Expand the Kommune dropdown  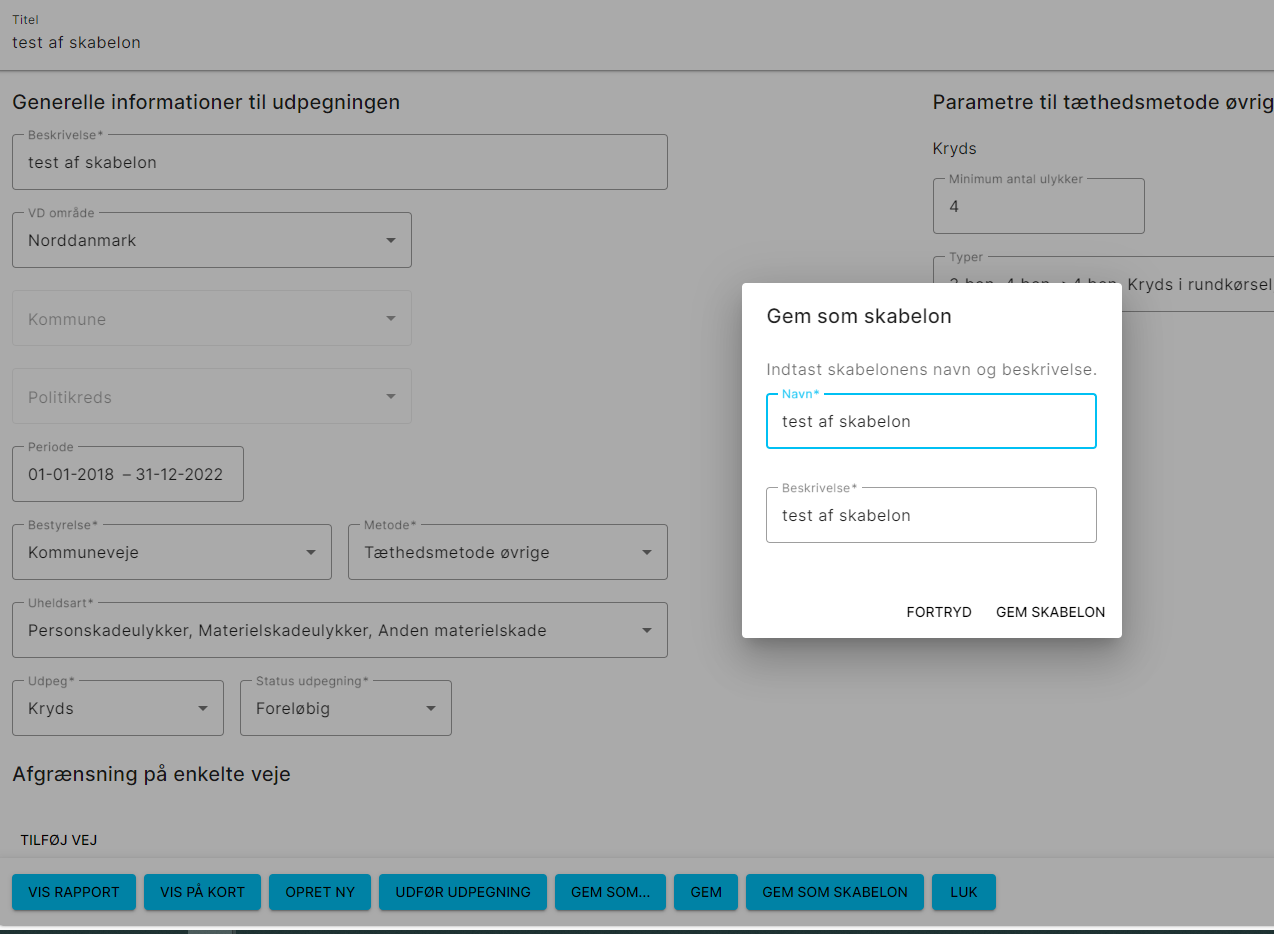click(x=211, y=319)
